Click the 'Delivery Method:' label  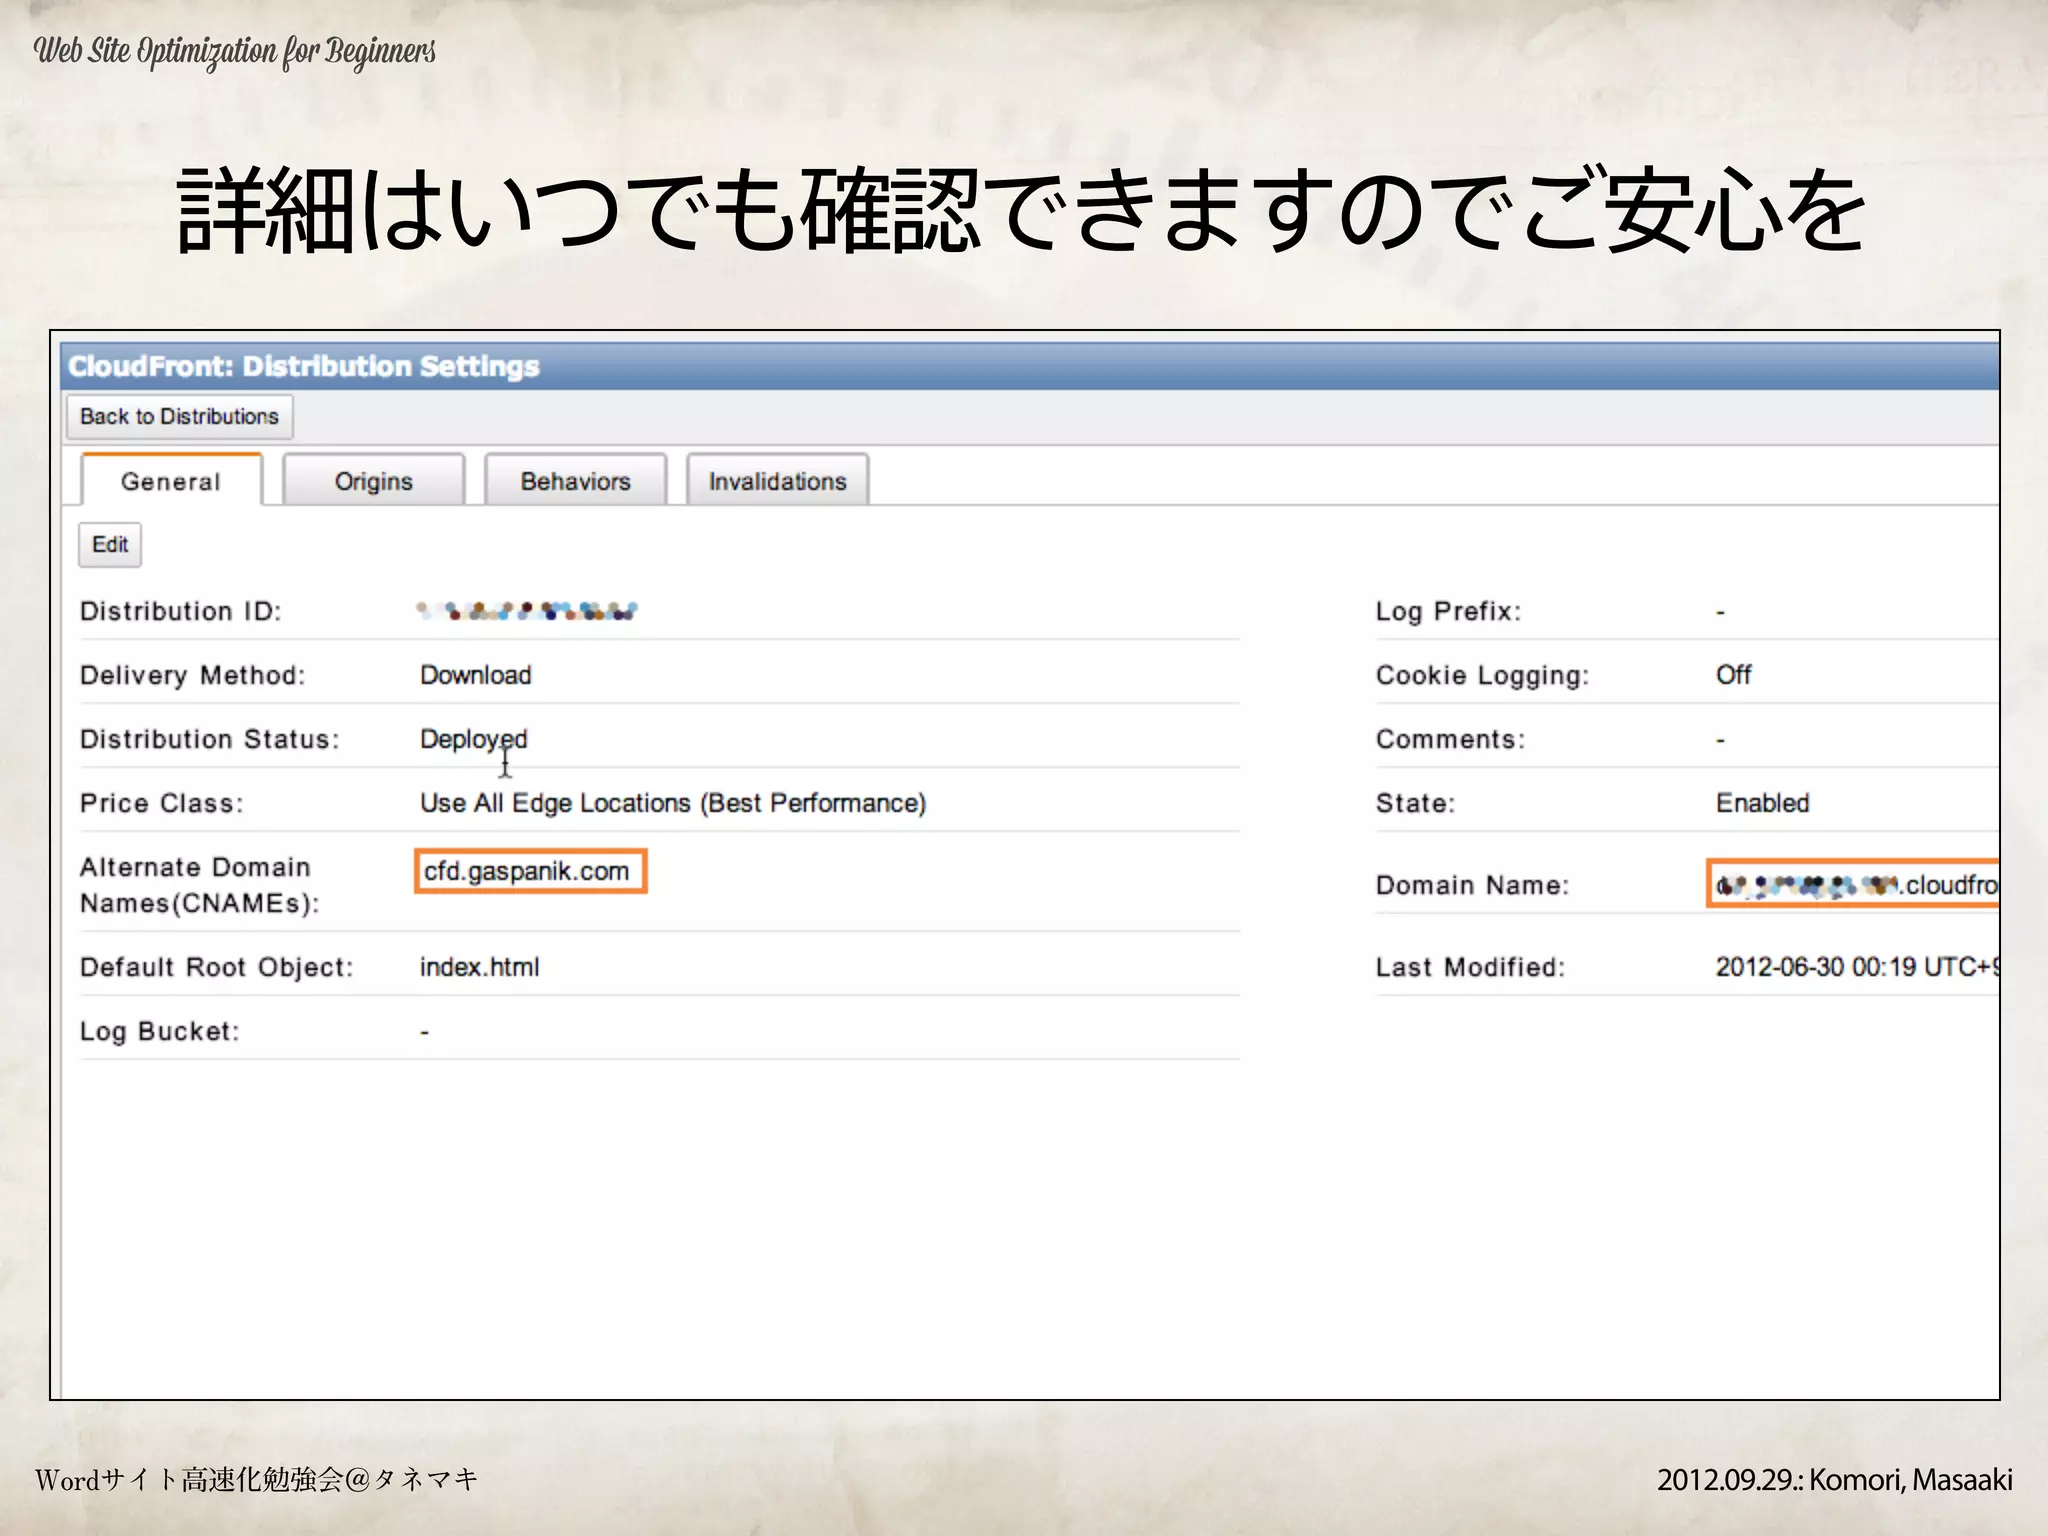[193, 675]
